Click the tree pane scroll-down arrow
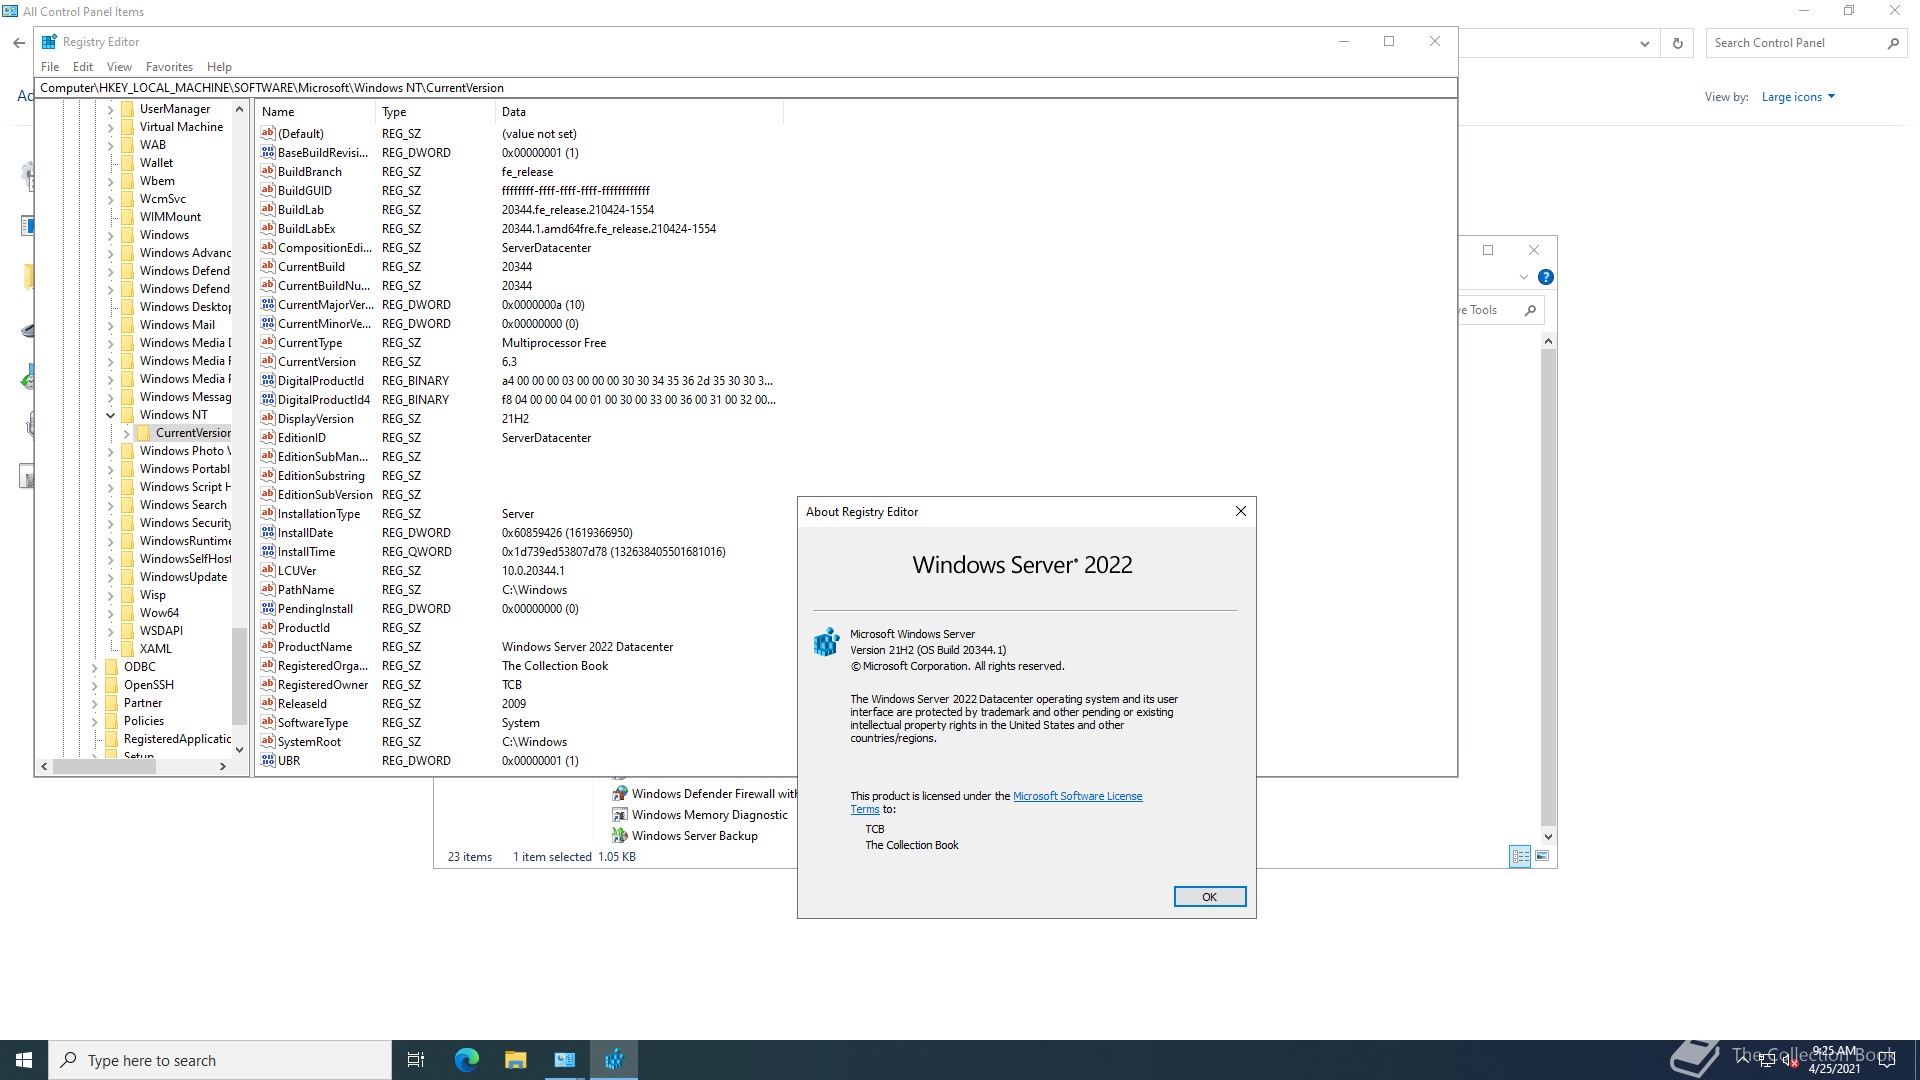This screenshot has width=1920, height=1080. click(x=239, y=749)
